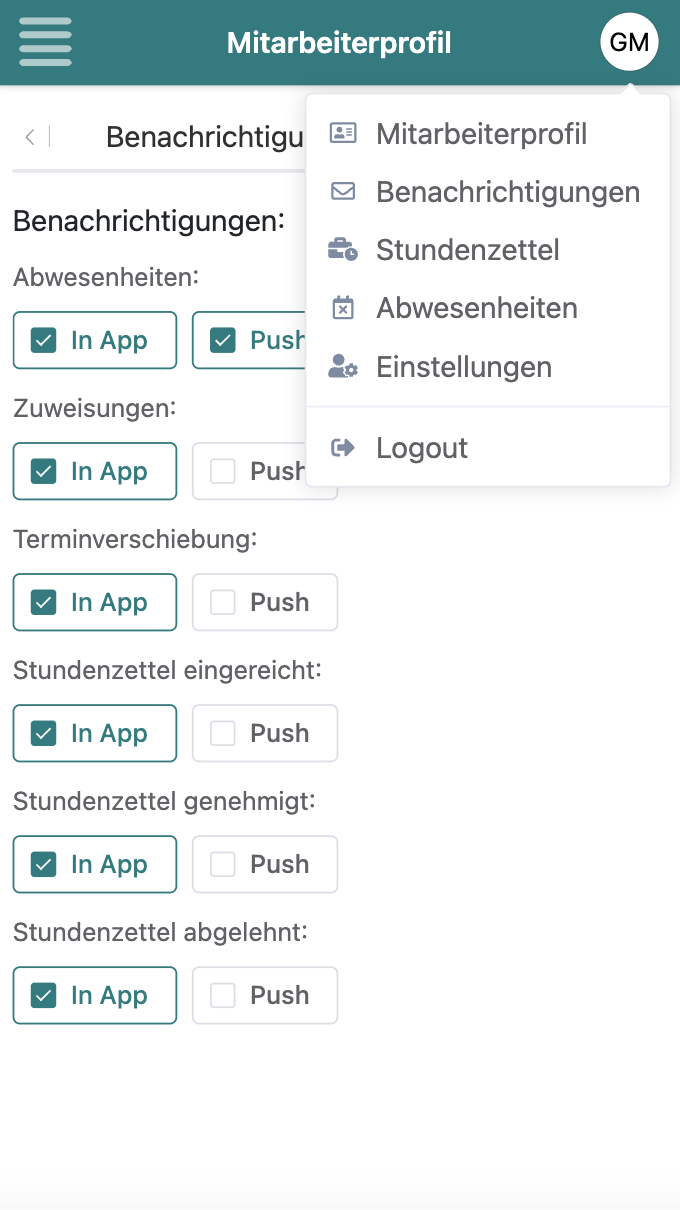680x1210 pixels.
Task: Click the briefcase-clock icon for Stundenzettel
Action: [x=344, y=248]
